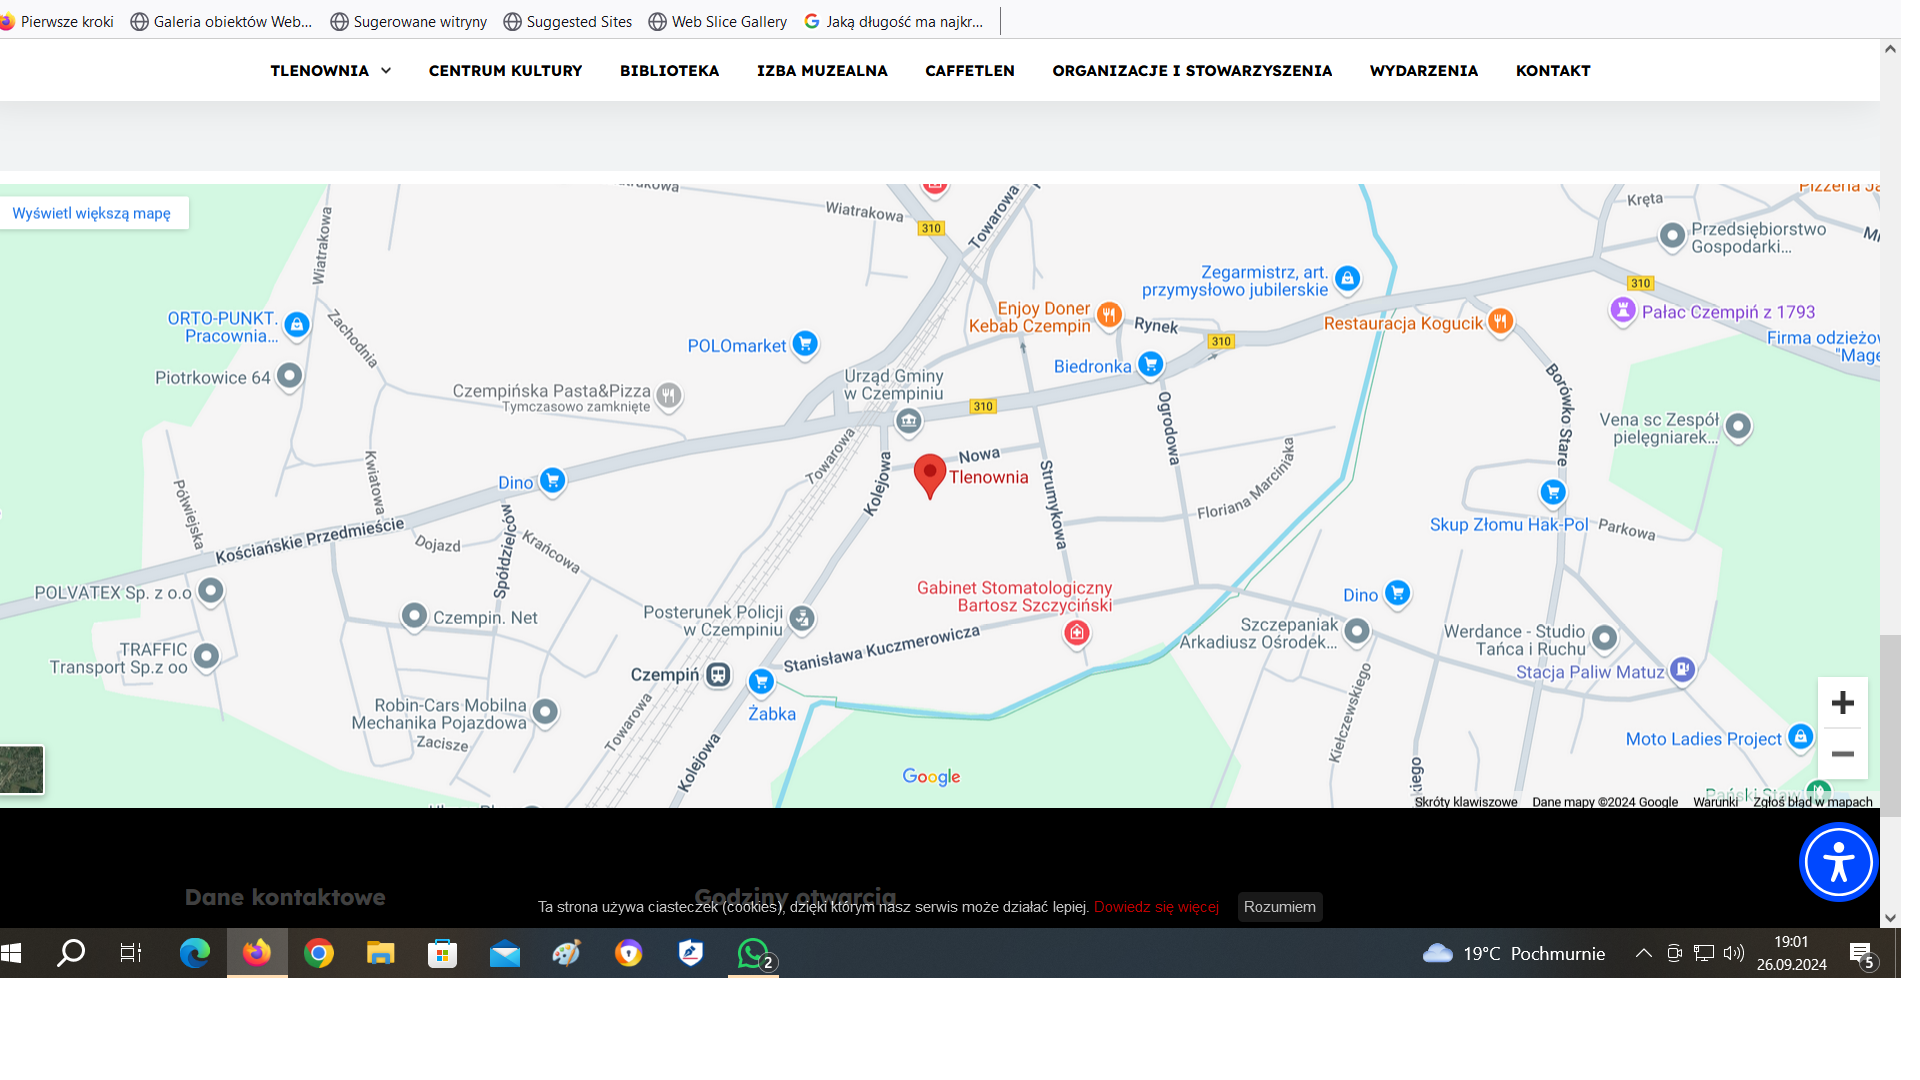Select the Posterunek Policji marker
The width and height of the screenshot is (1920, 1080).
801,618
